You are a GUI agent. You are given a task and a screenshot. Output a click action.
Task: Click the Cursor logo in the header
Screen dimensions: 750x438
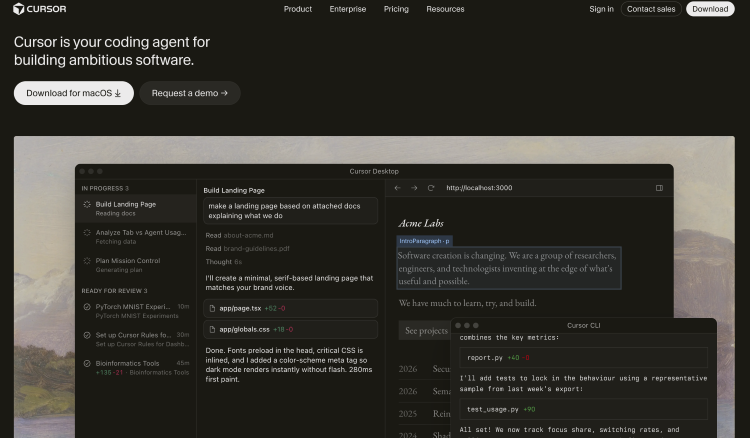click(40, 9)
